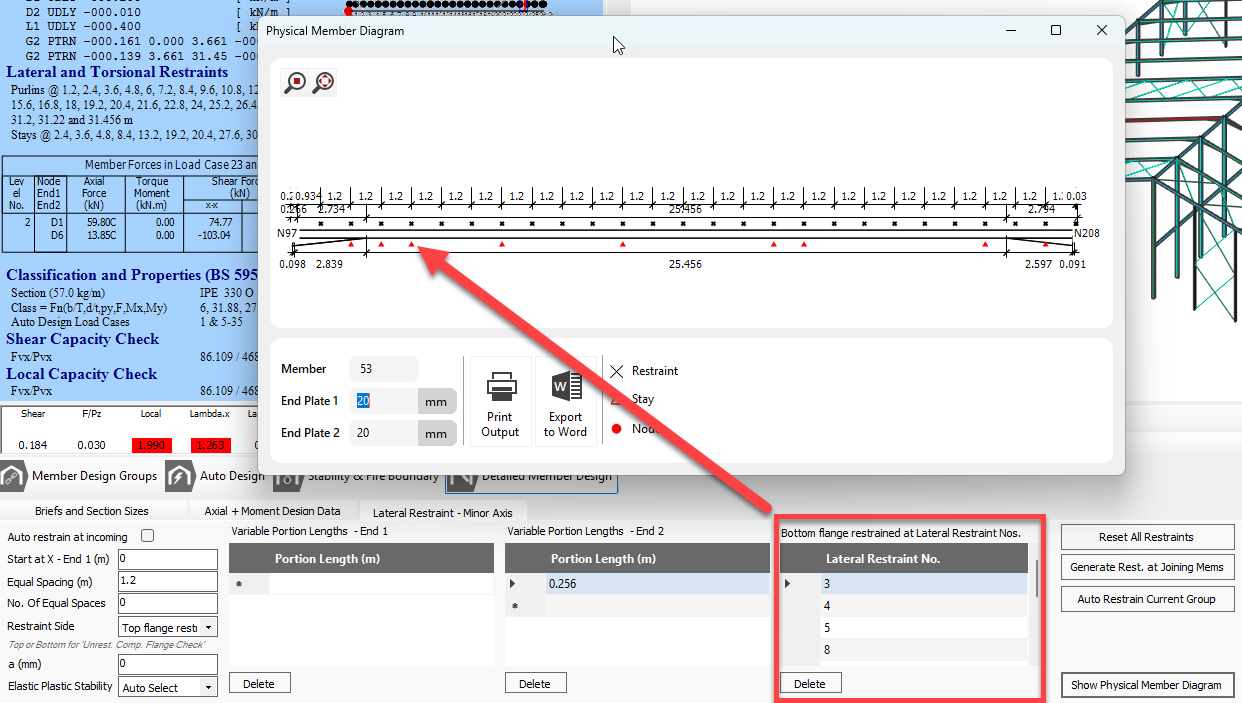The image size is (1242, 703).
Task: Select Lateral Restraint - Minor Axis tab
Action: (442, 512)
